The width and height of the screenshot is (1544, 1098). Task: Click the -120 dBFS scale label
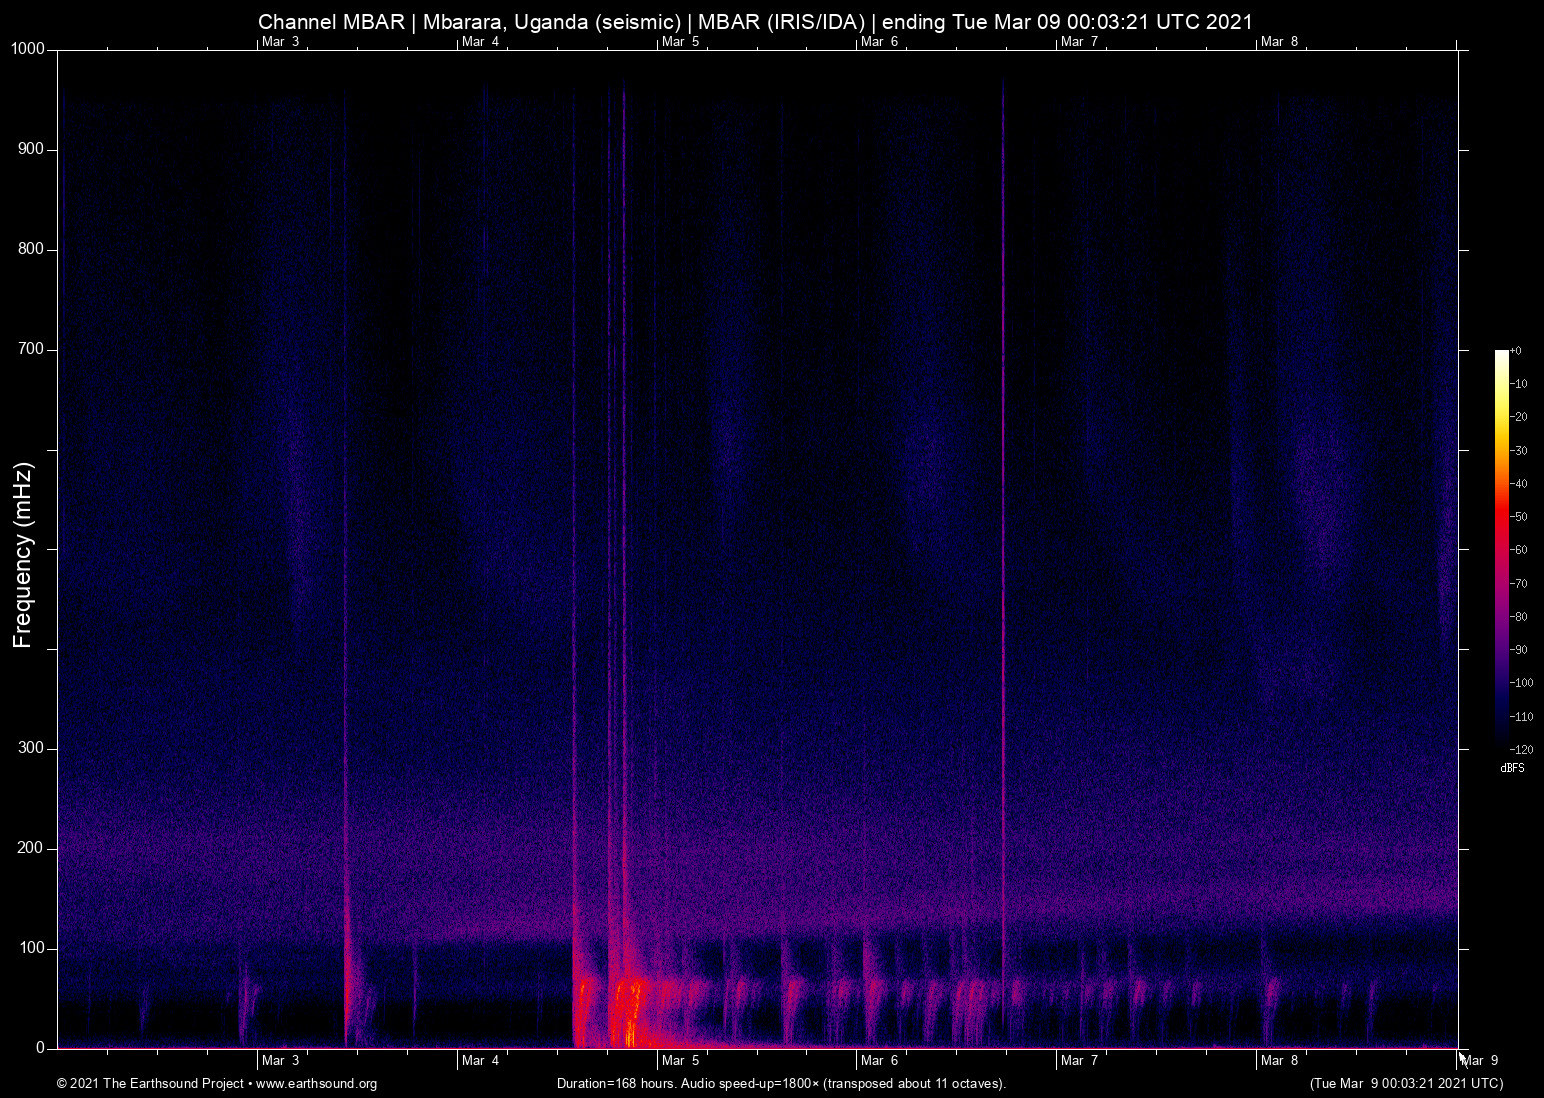click(x=1523, y=750)
